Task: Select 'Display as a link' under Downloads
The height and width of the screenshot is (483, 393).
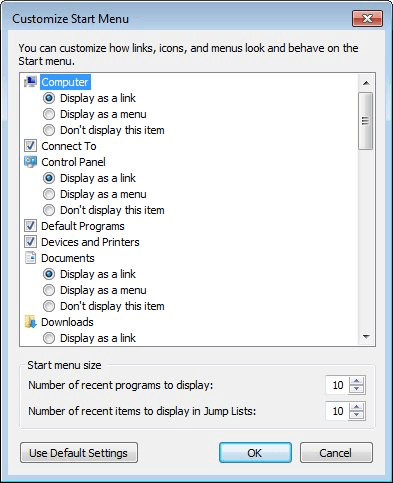Action: point(49,338)
